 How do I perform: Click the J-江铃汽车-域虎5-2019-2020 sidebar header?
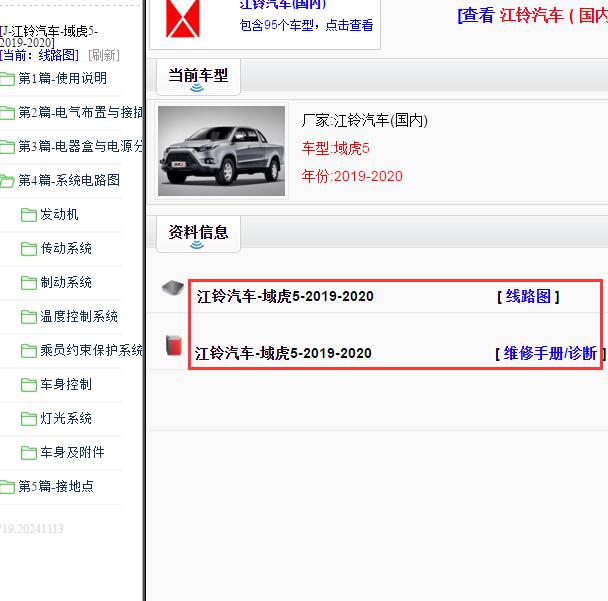click(49, 37)
